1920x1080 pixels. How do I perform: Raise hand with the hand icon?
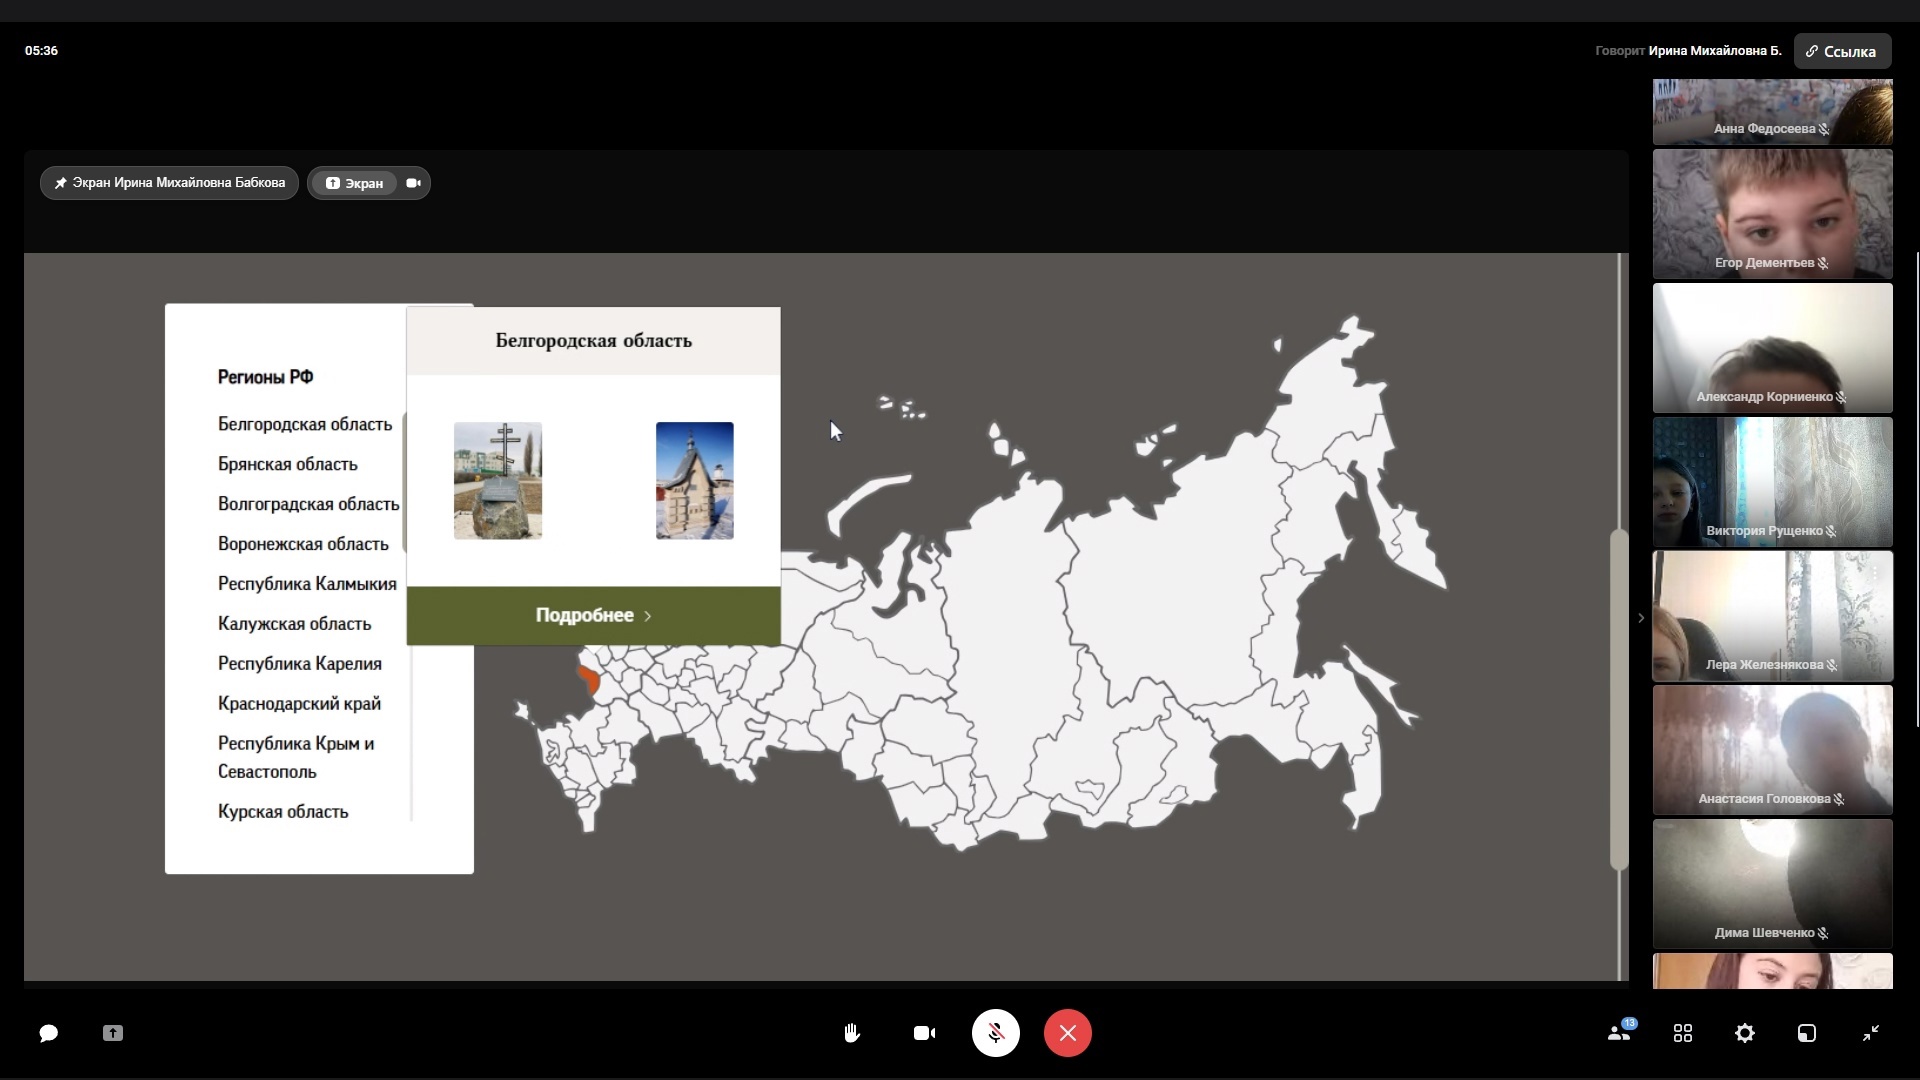click(852, 1033)
